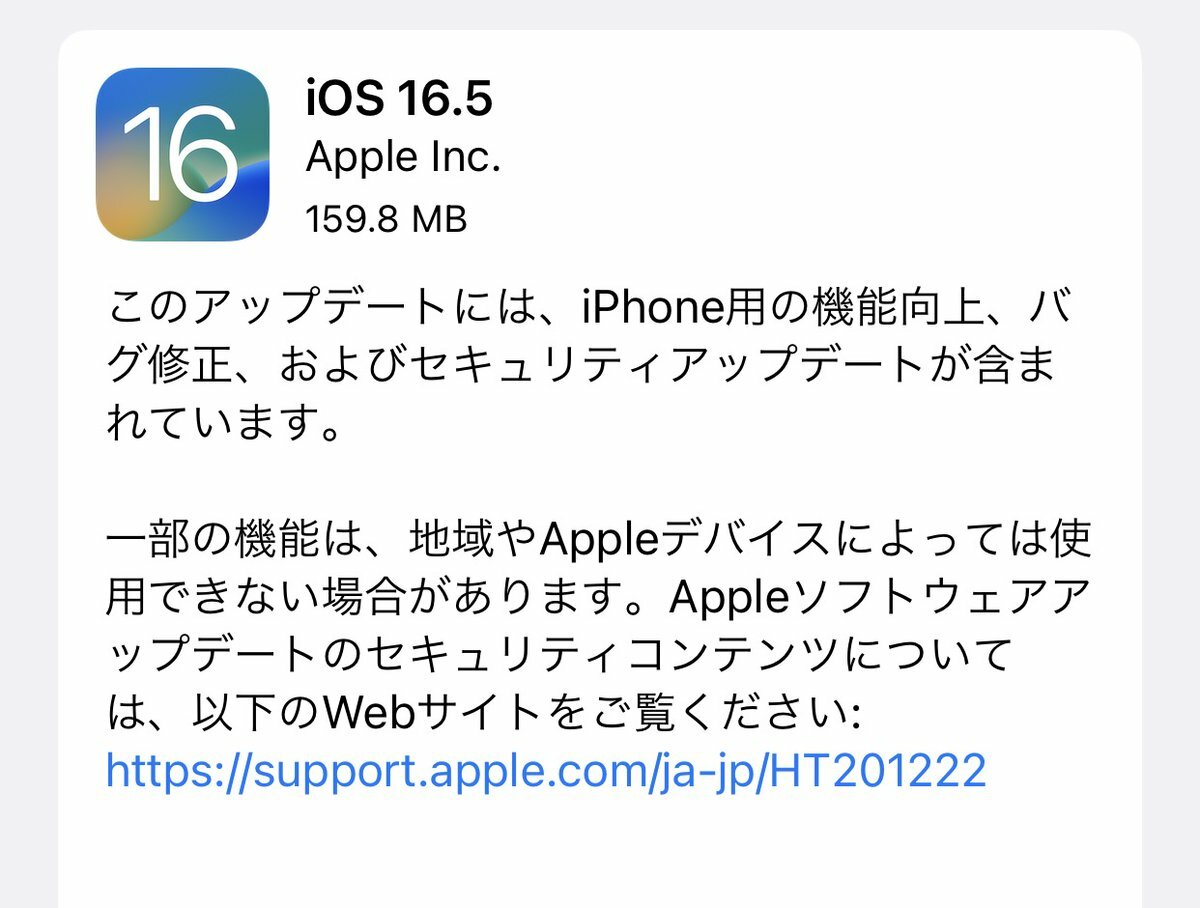Tap the word Webサイト
This screenshot has height=908, width=1200.
pos(433,713)
